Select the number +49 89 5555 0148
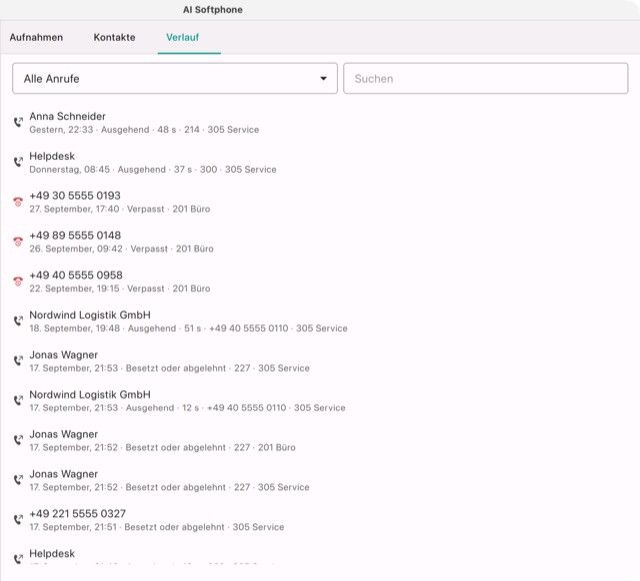 75,235
